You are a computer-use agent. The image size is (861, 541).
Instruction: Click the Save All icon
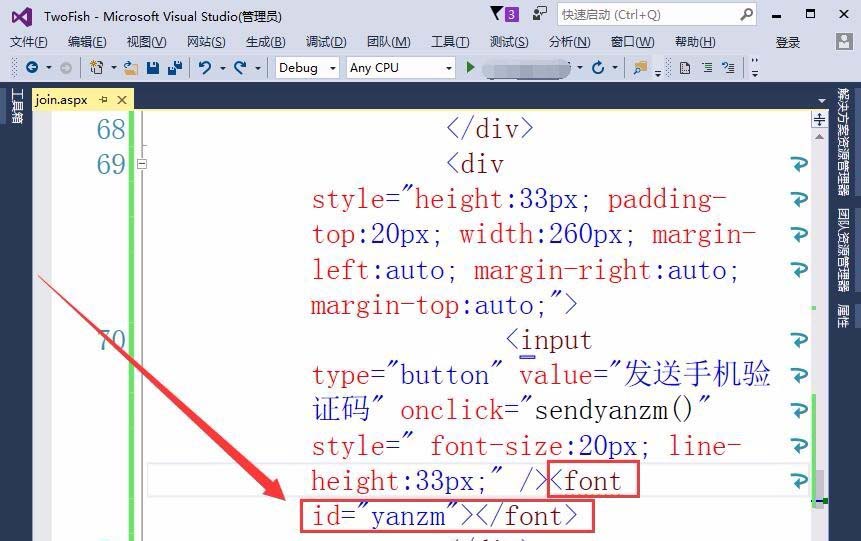175,68
